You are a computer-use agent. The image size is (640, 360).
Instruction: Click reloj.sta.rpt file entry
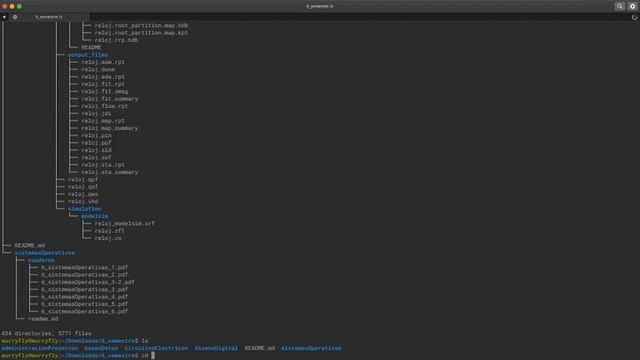pos(103,165)
